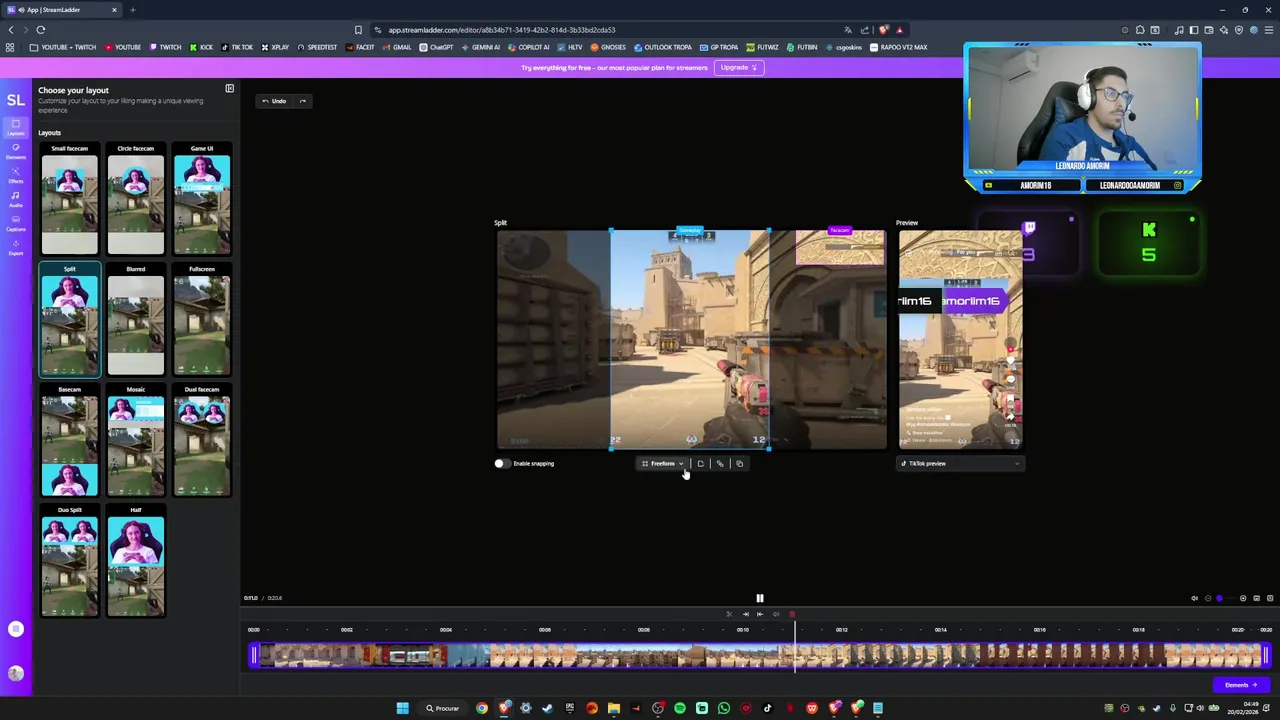Select the Split layout
The image size is (1280, 720).
[x=70, y=320]
